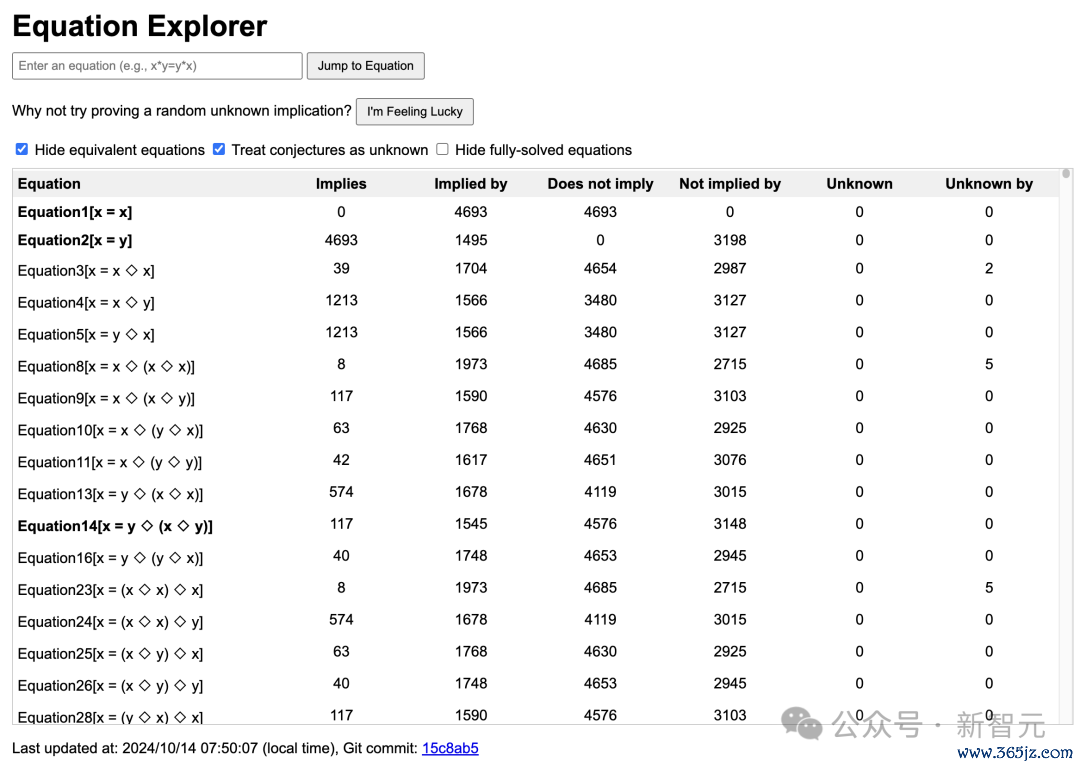Screen dimensions: 1080x768
Task: Open Equation24[x = (x ◇ x) ◇ y]
Action: pyautogui.click(x=110, y=622)
